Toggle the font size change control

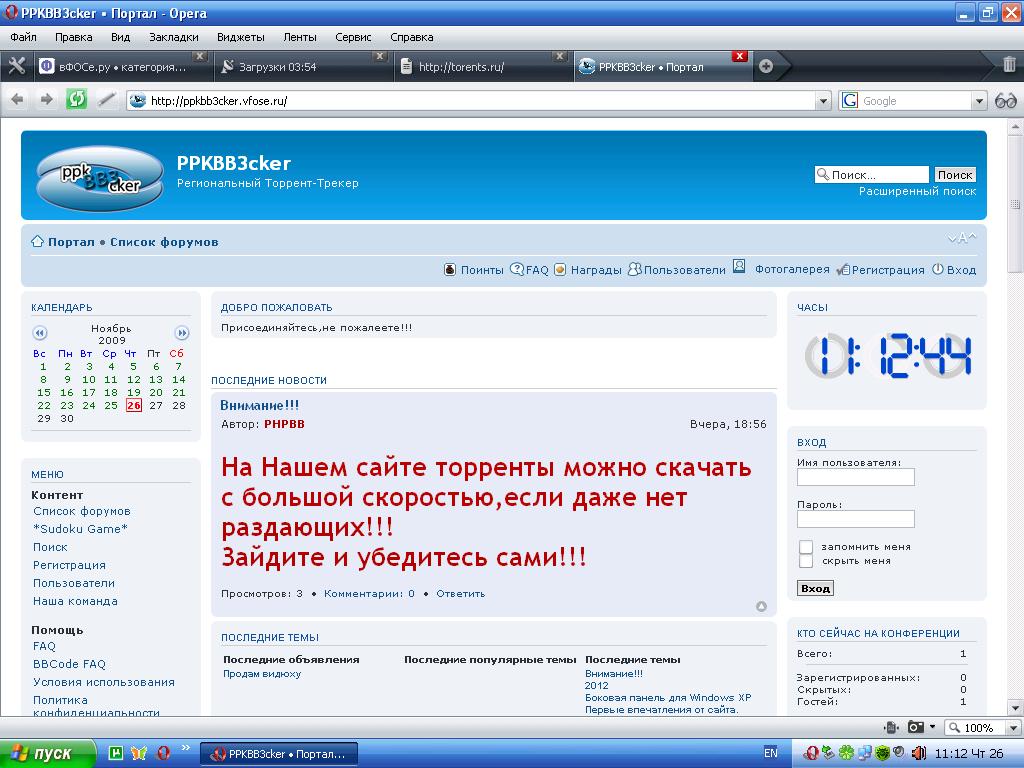[961, 238]
